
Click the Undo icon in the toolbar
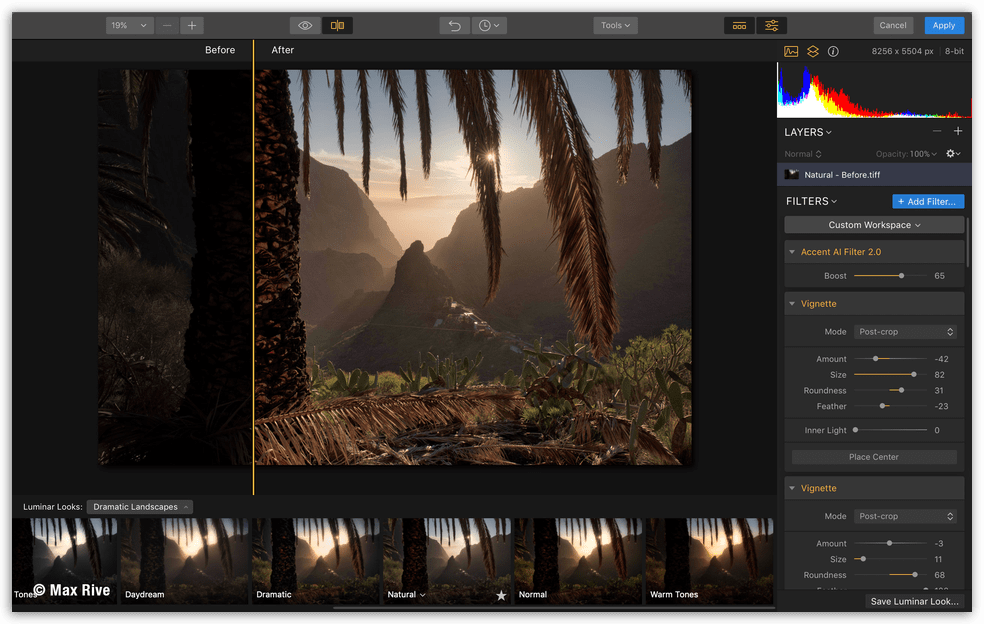click(457, 25)
